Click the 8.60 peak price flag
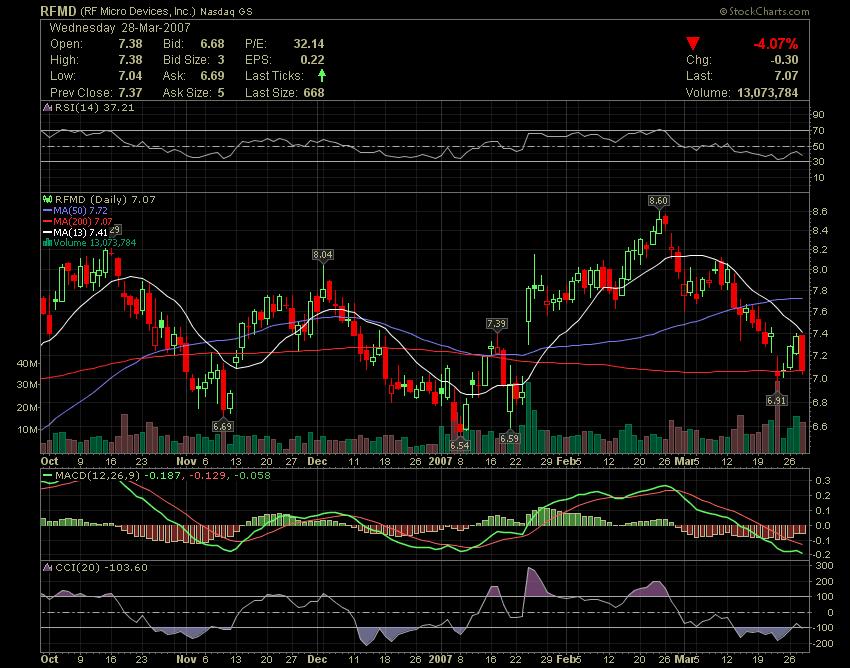 pos(658,201)
